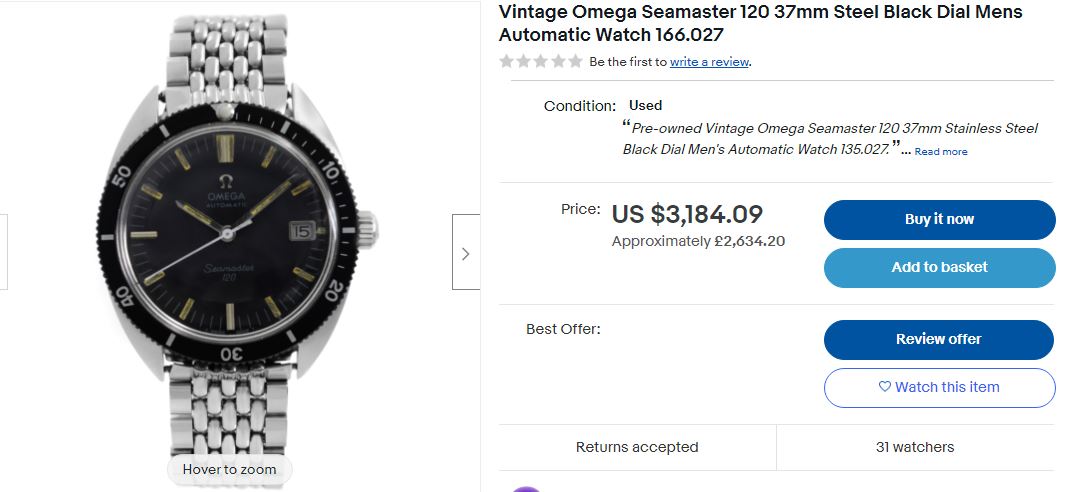
Task: Add the Omega watch to basket
Action: click(939, 267)
